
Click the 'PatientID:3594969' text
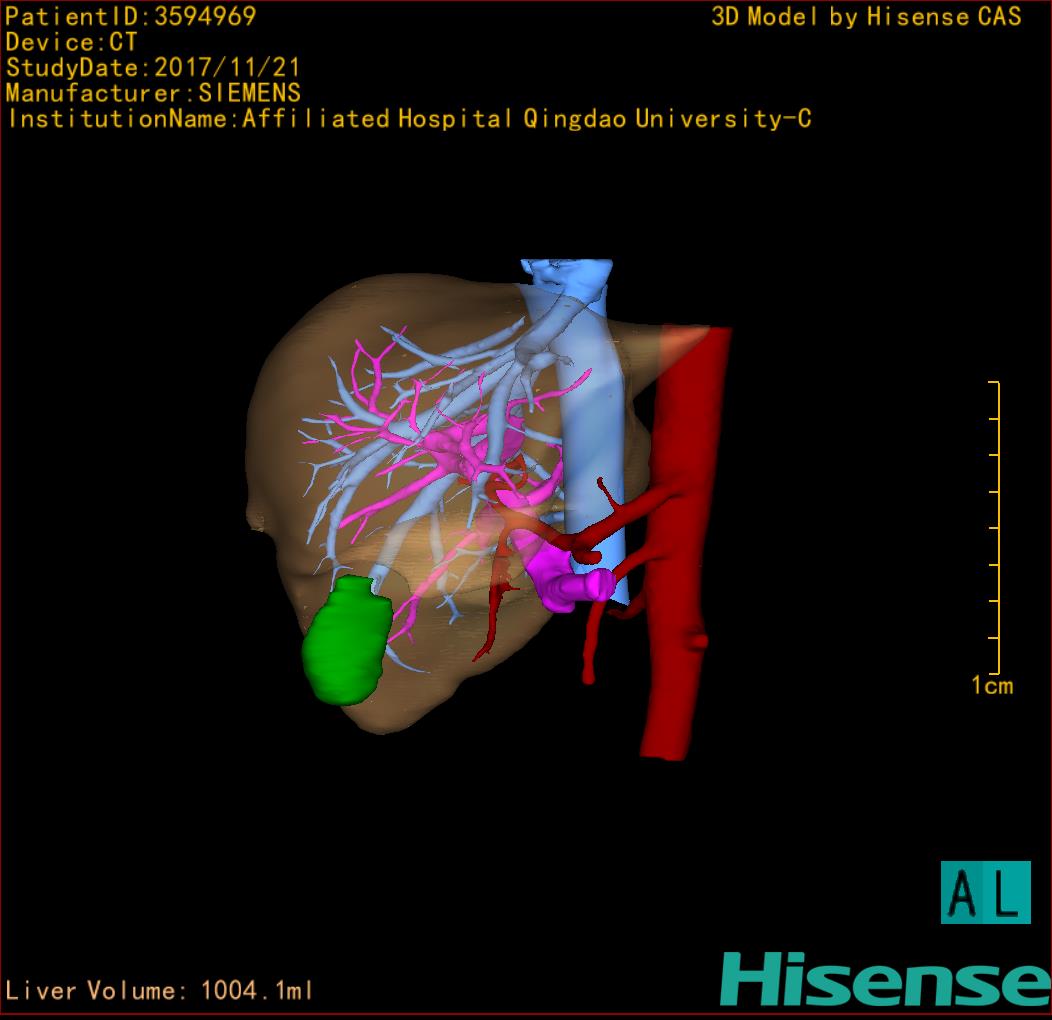click(x=130, y=16)
